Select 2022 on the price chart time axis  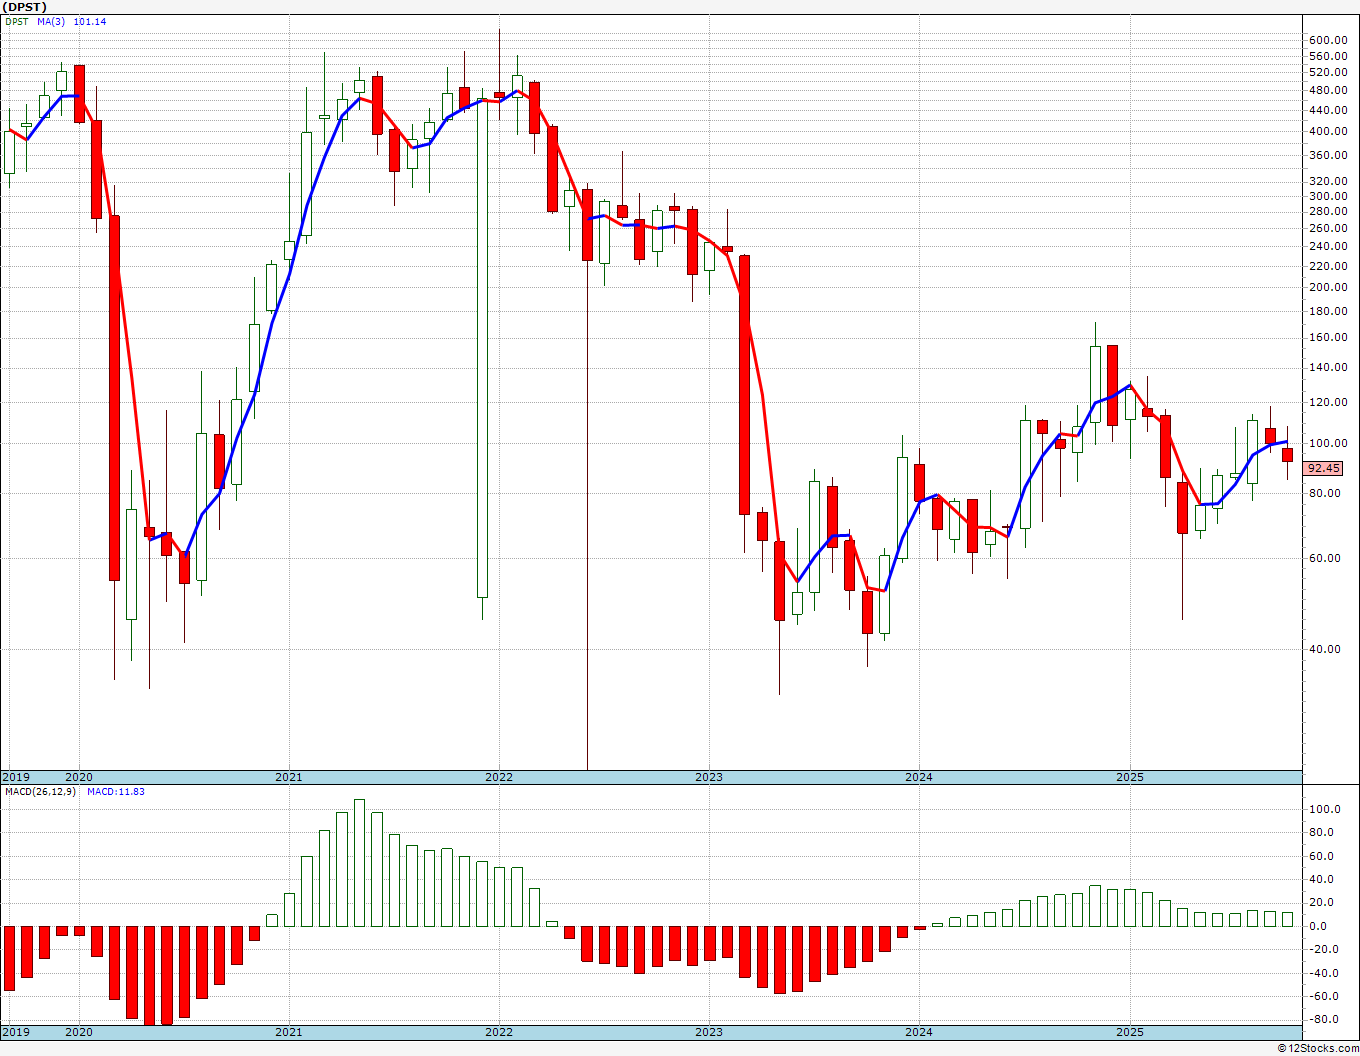tap(499, 777)
